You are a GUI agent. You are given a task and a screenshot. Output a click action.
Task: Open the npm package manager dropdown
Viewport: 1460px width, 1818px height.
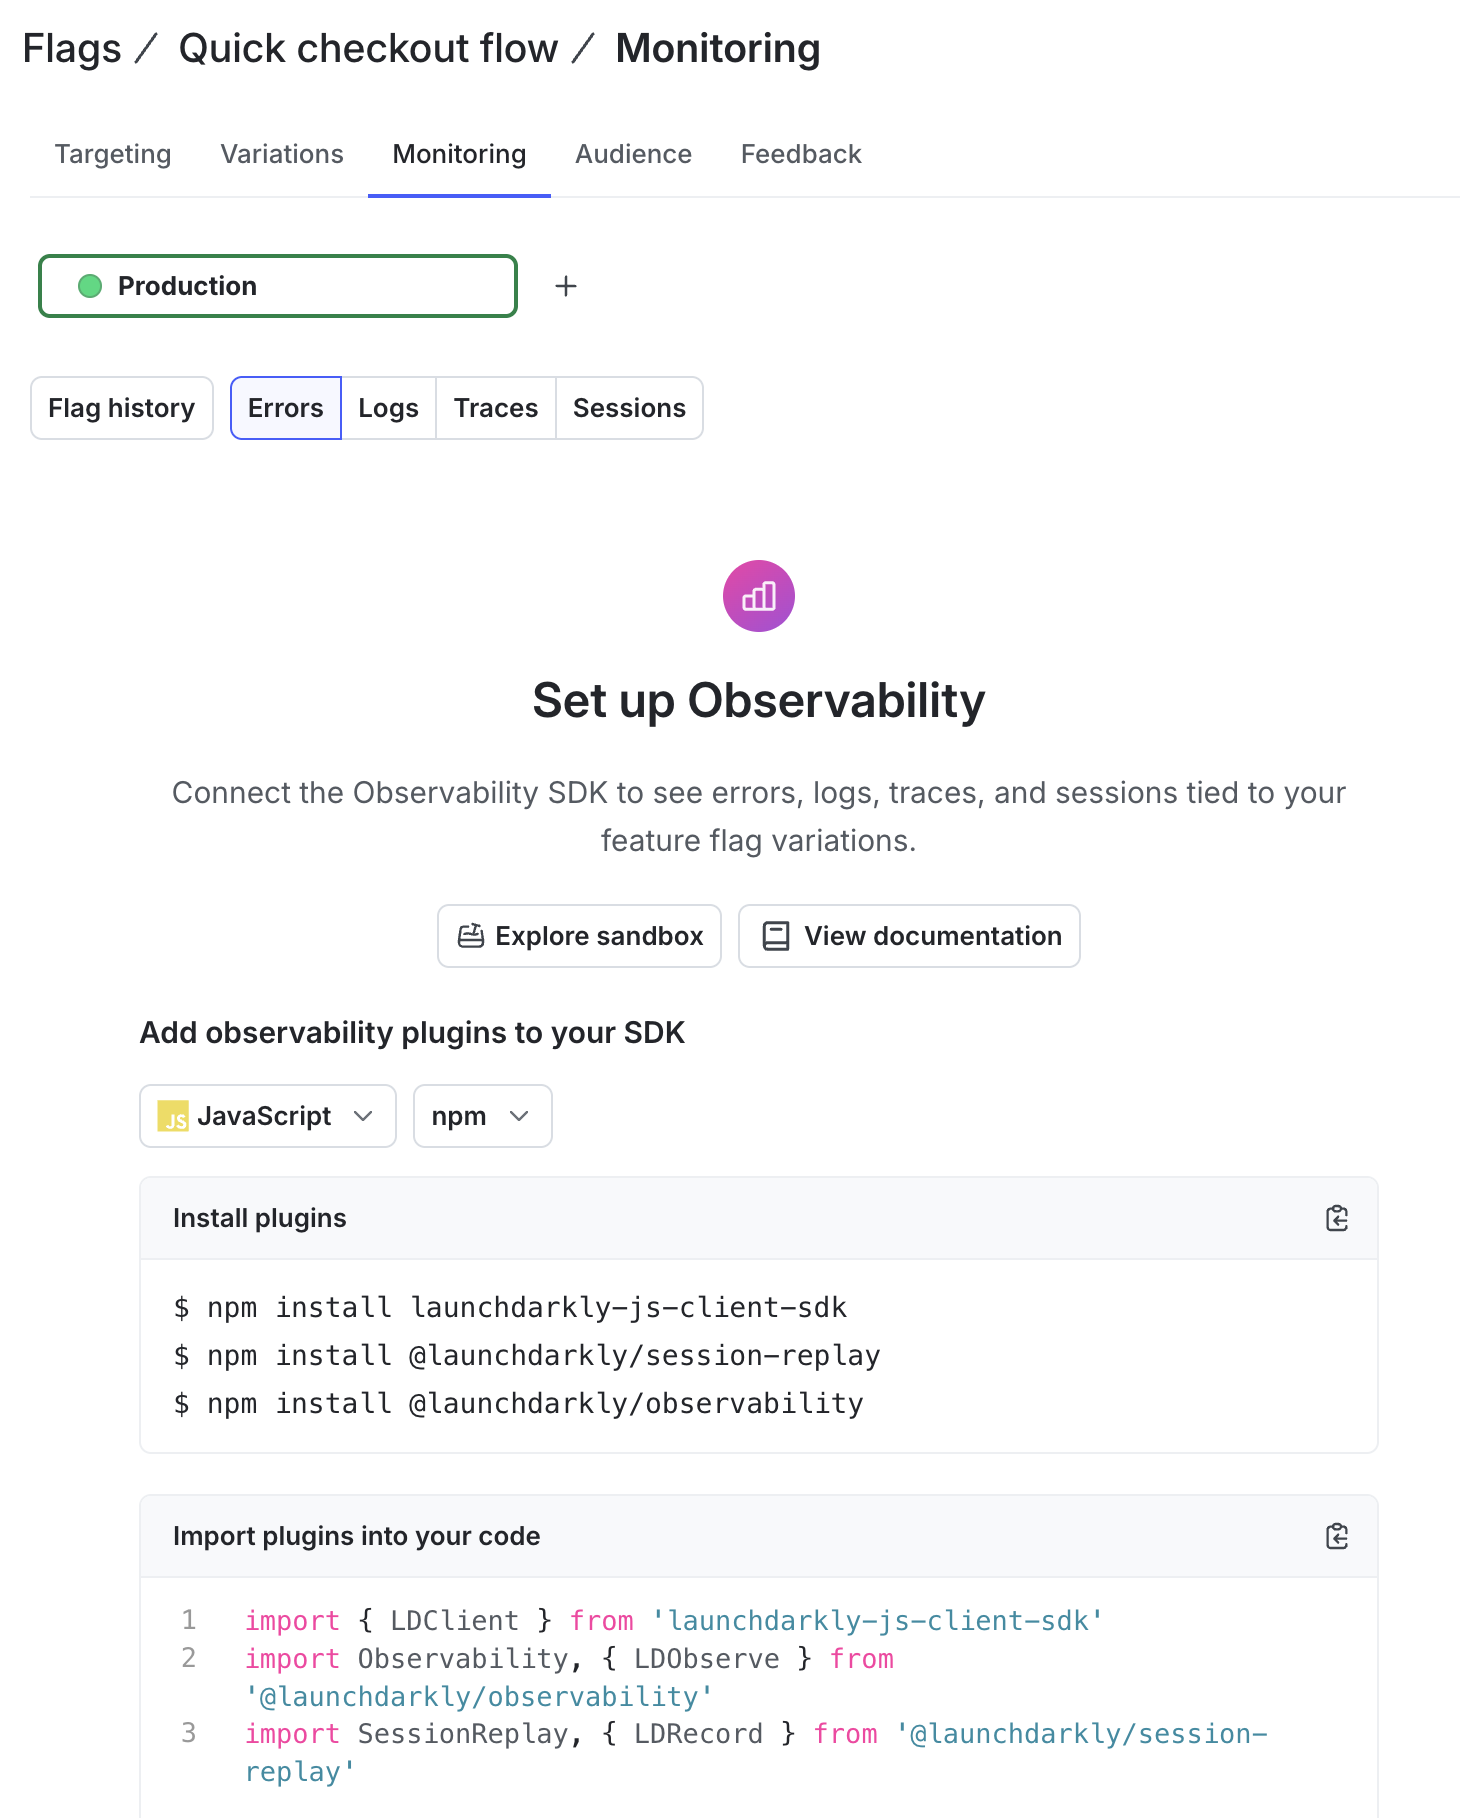482,1116
